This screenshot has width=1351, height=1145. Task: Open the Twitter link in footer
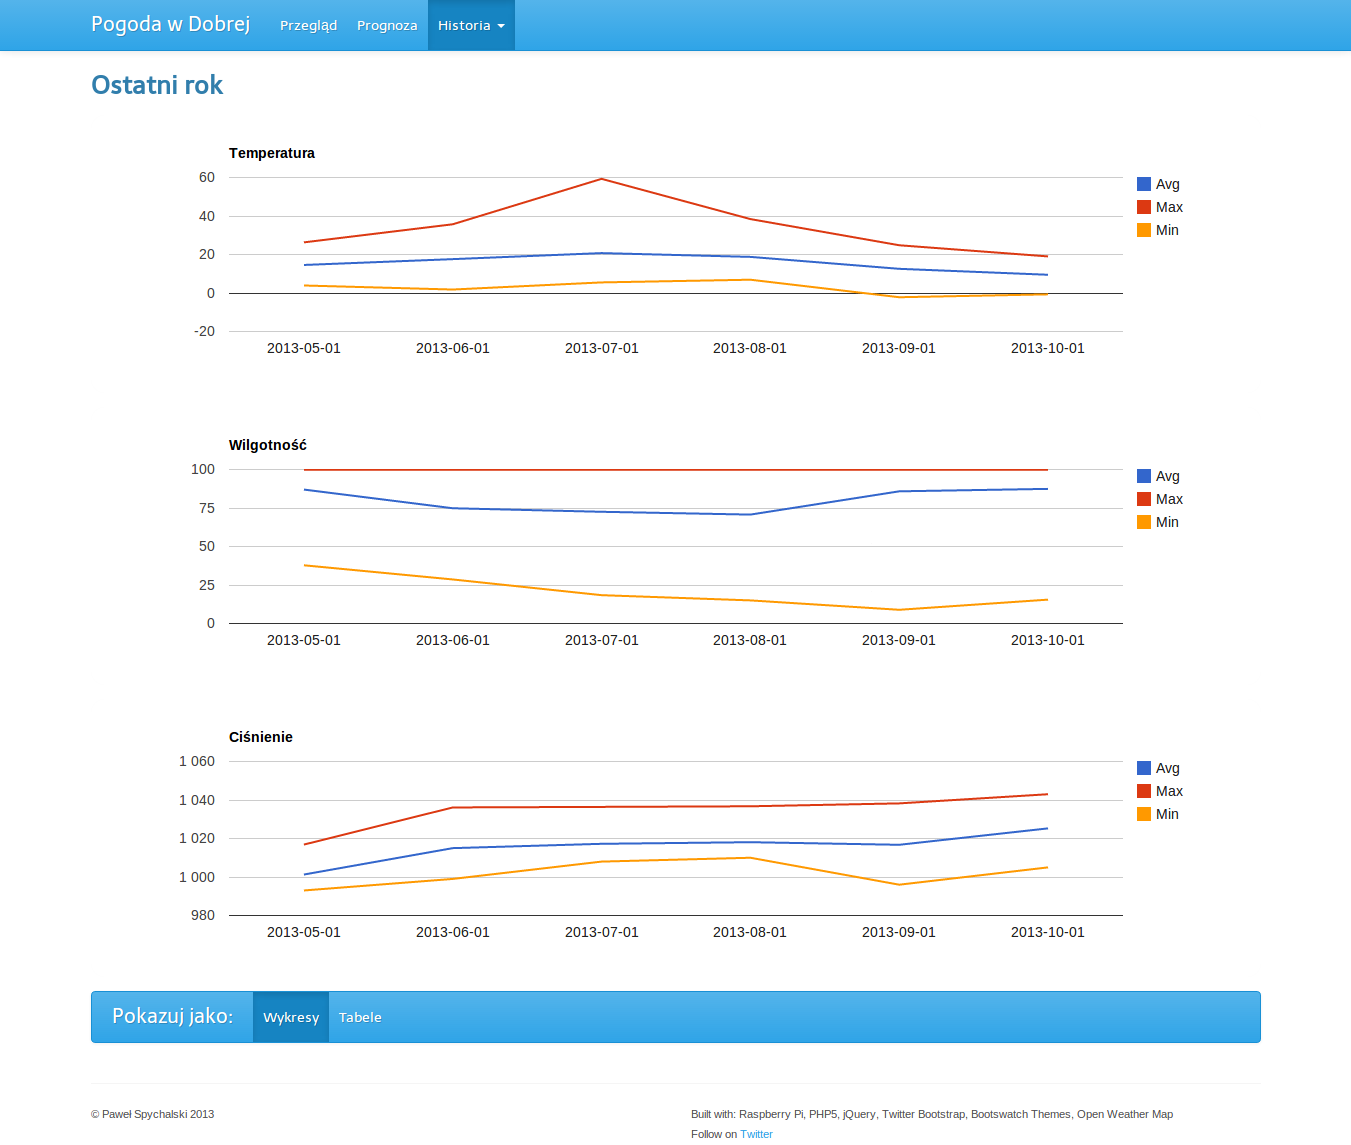[756, 1134]
